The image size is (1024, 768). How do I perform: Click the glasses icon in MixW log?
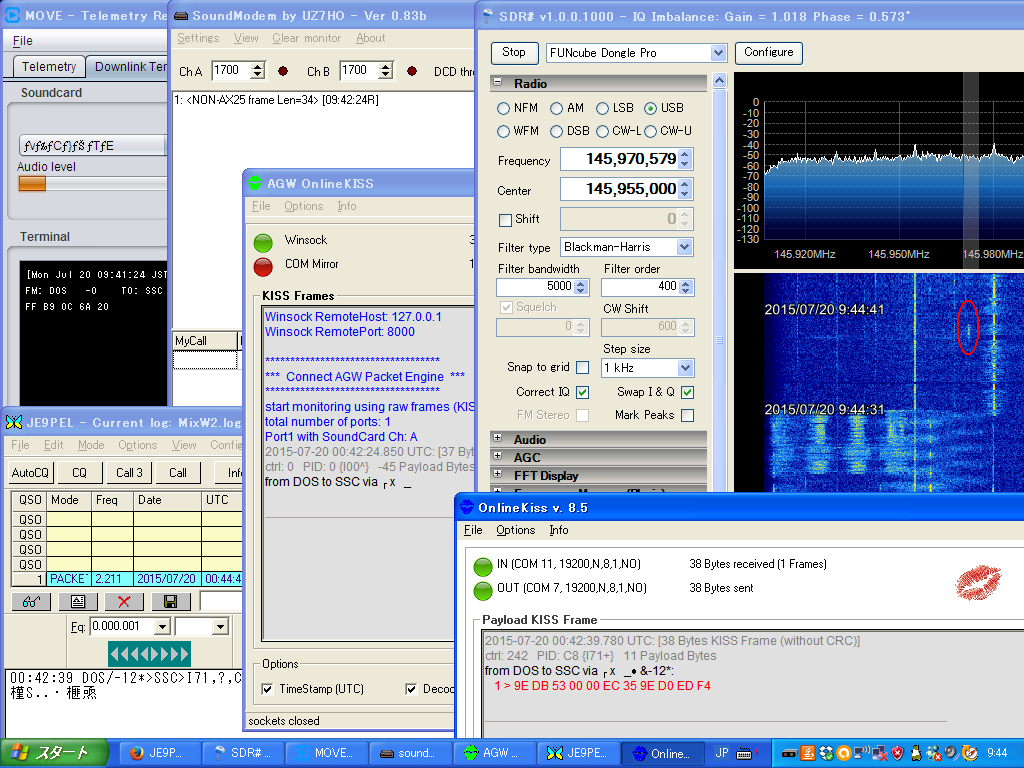31,601
